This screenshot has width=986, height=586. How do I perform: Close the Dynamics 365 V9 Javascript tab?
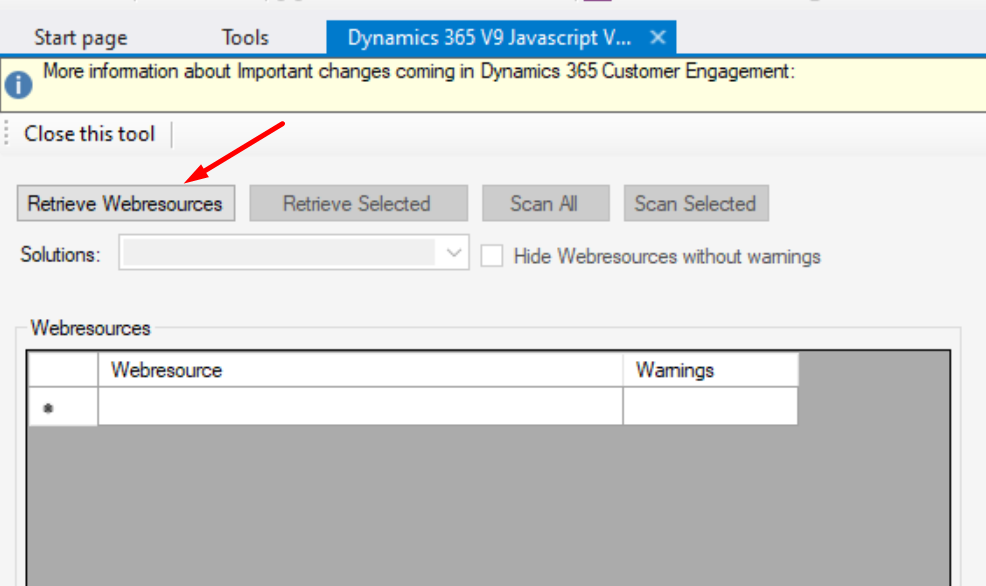coord(658,38)
